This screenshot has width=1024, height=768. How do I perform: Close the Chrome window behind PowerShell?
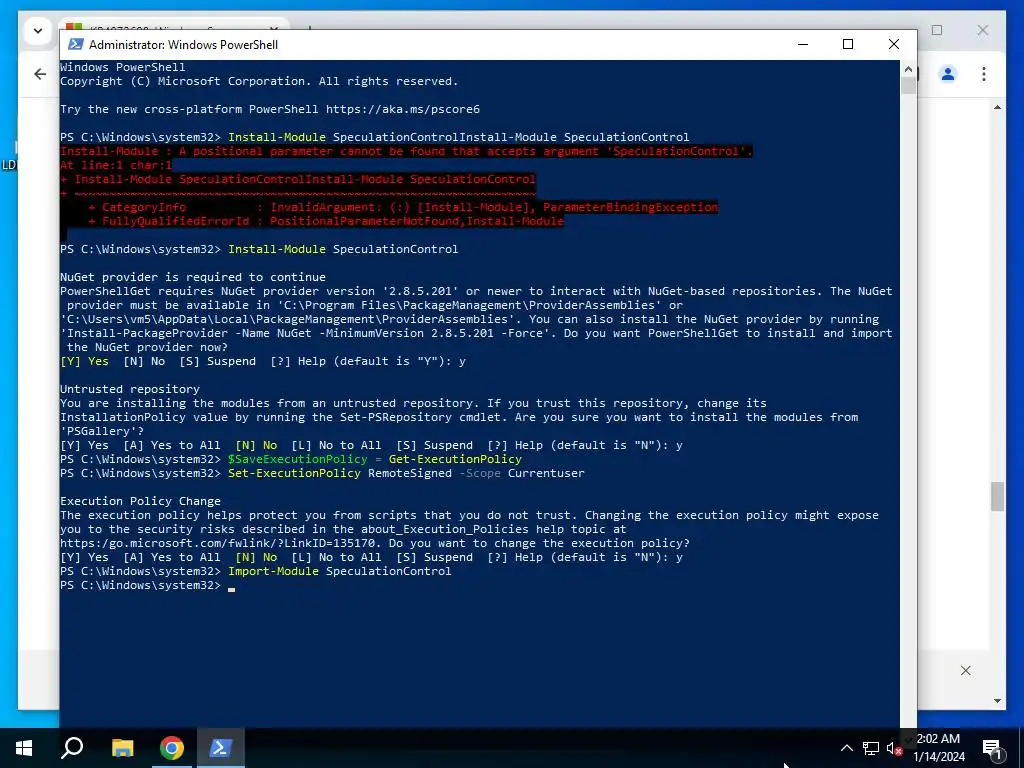point(983,30)
